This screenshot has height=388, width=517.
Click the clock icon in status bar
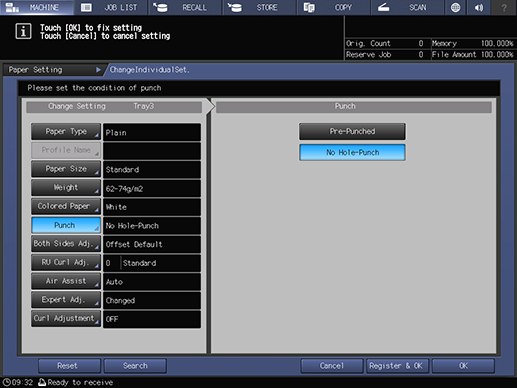click(6, 382)
